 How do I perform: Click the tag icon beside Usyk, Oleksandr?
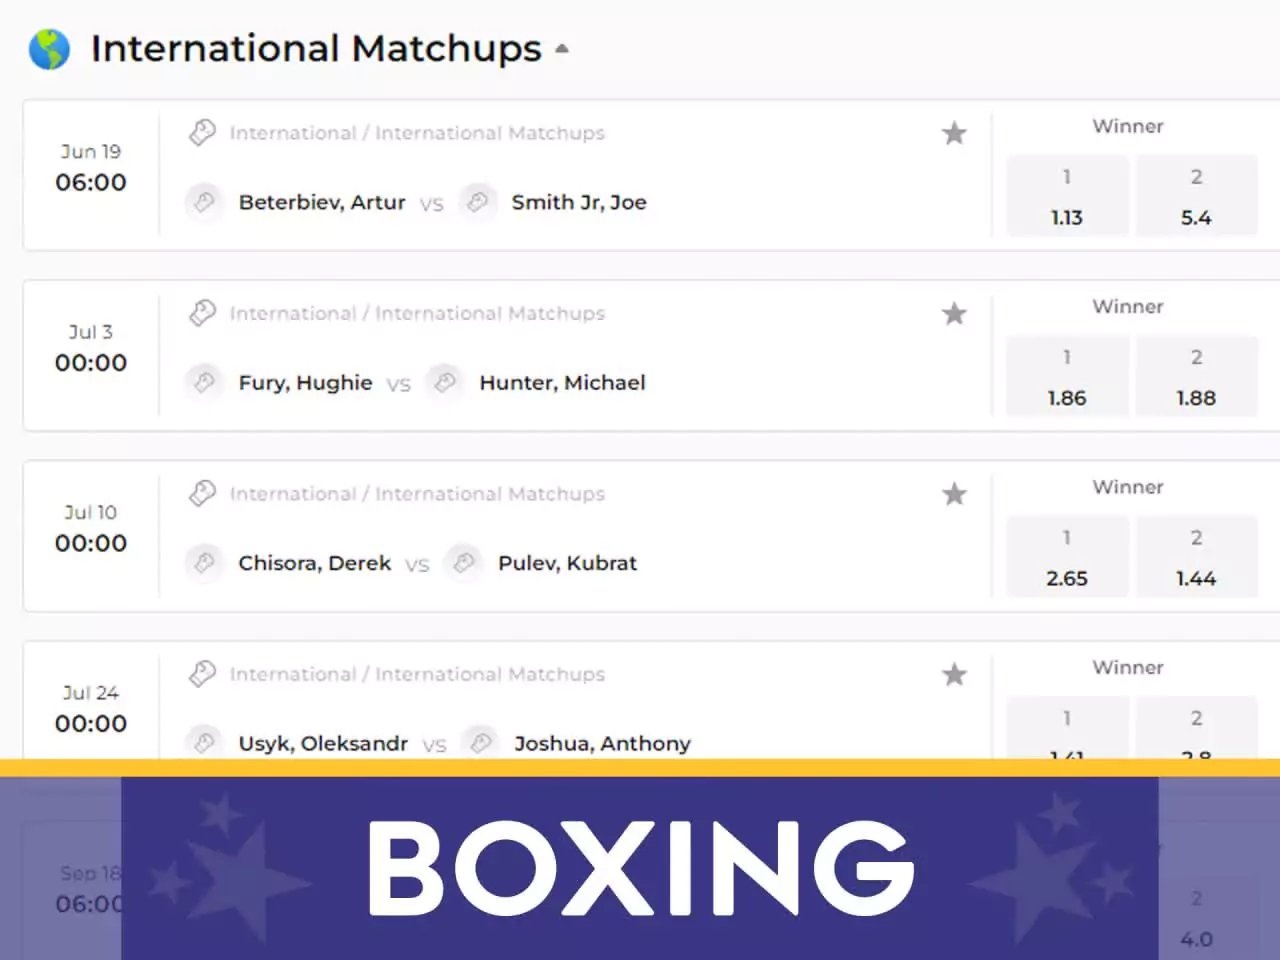point(205,743)
